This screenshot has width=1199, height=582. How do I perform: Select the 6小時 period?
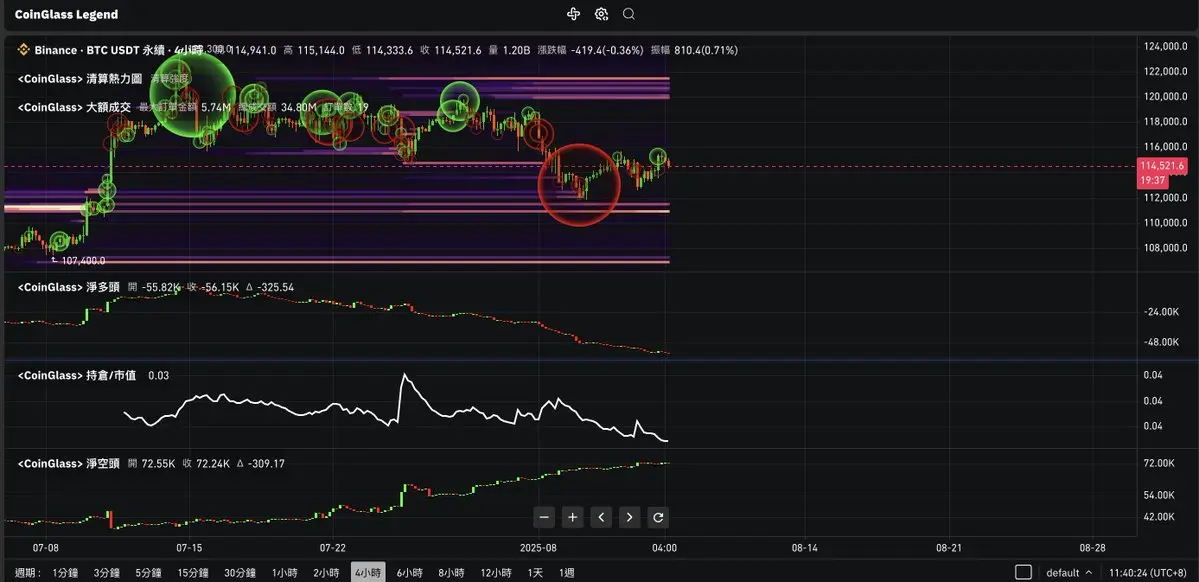click(409, 572)
